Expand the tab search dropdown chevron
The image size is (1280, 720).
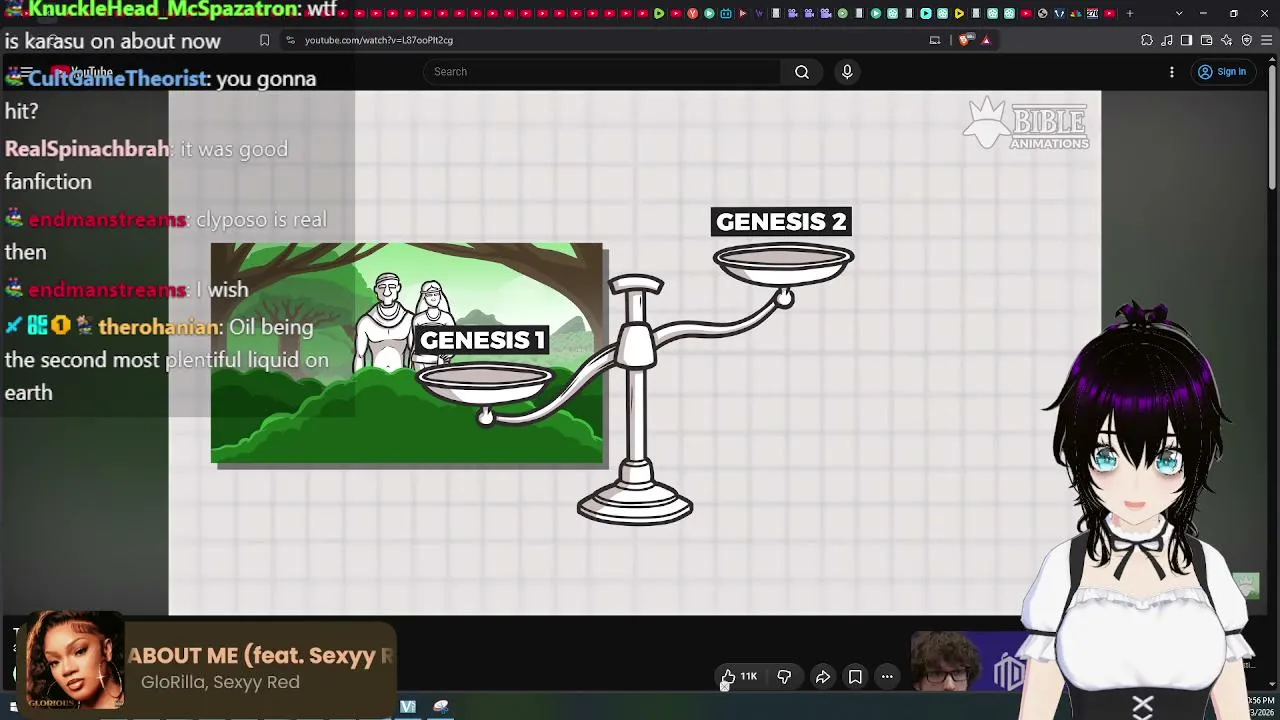pyautogui.click(x=1179, y=13)
